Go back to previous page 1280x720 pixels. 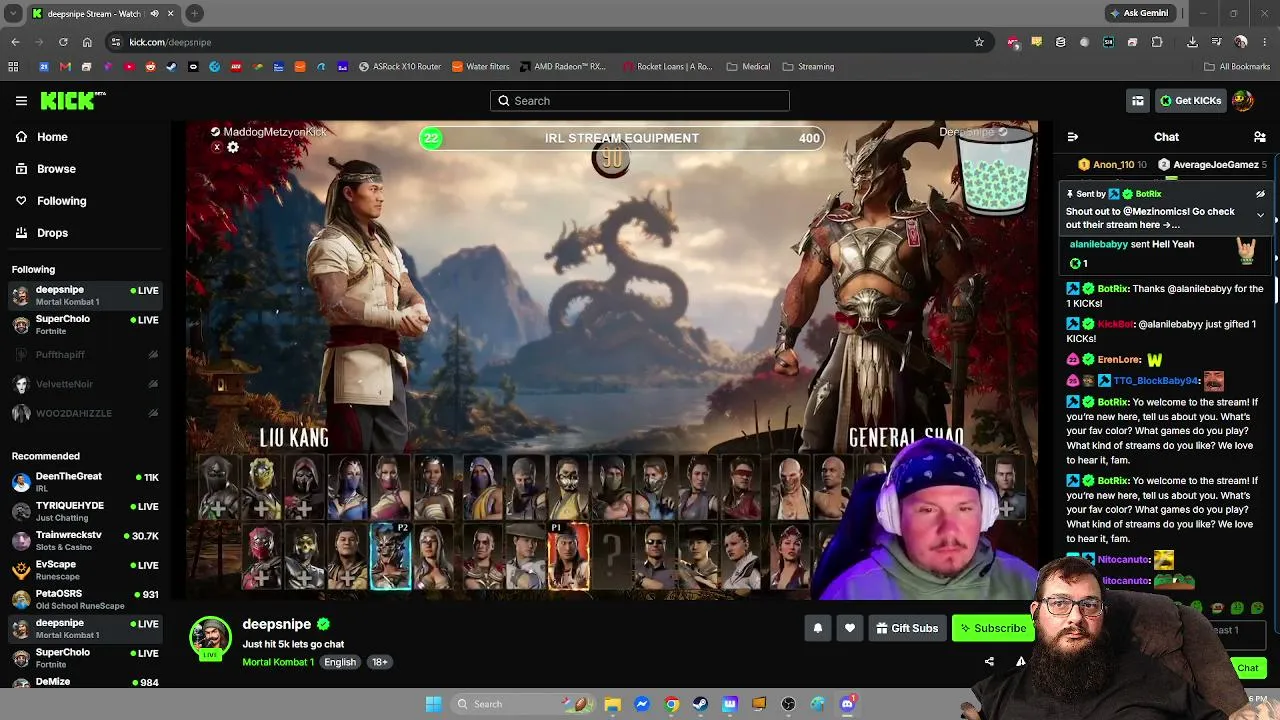tap(15, 42)
